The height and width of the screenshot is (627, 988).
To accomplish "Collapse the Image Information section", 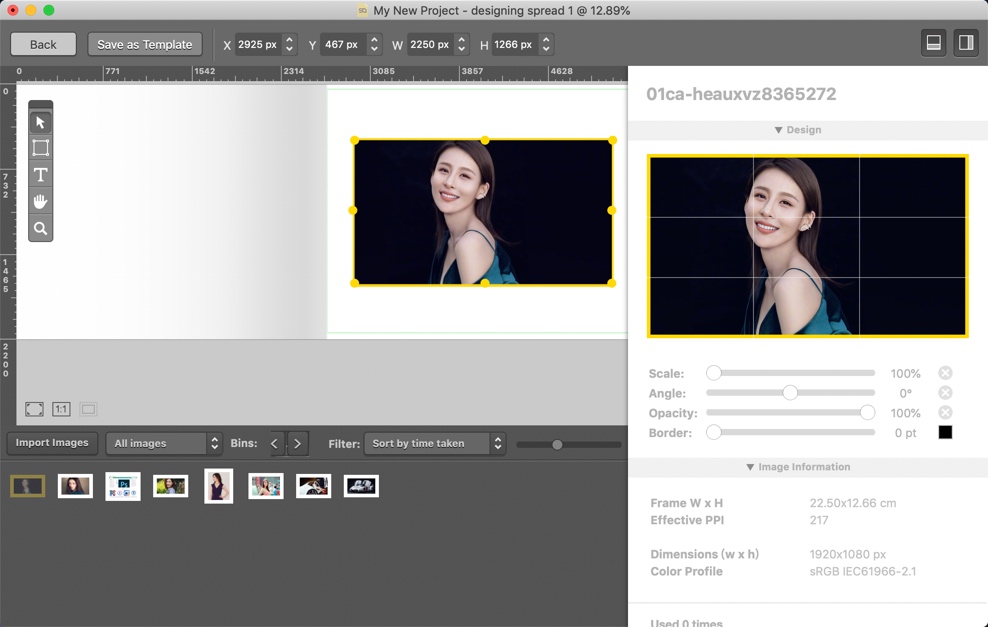I will 797,466.
